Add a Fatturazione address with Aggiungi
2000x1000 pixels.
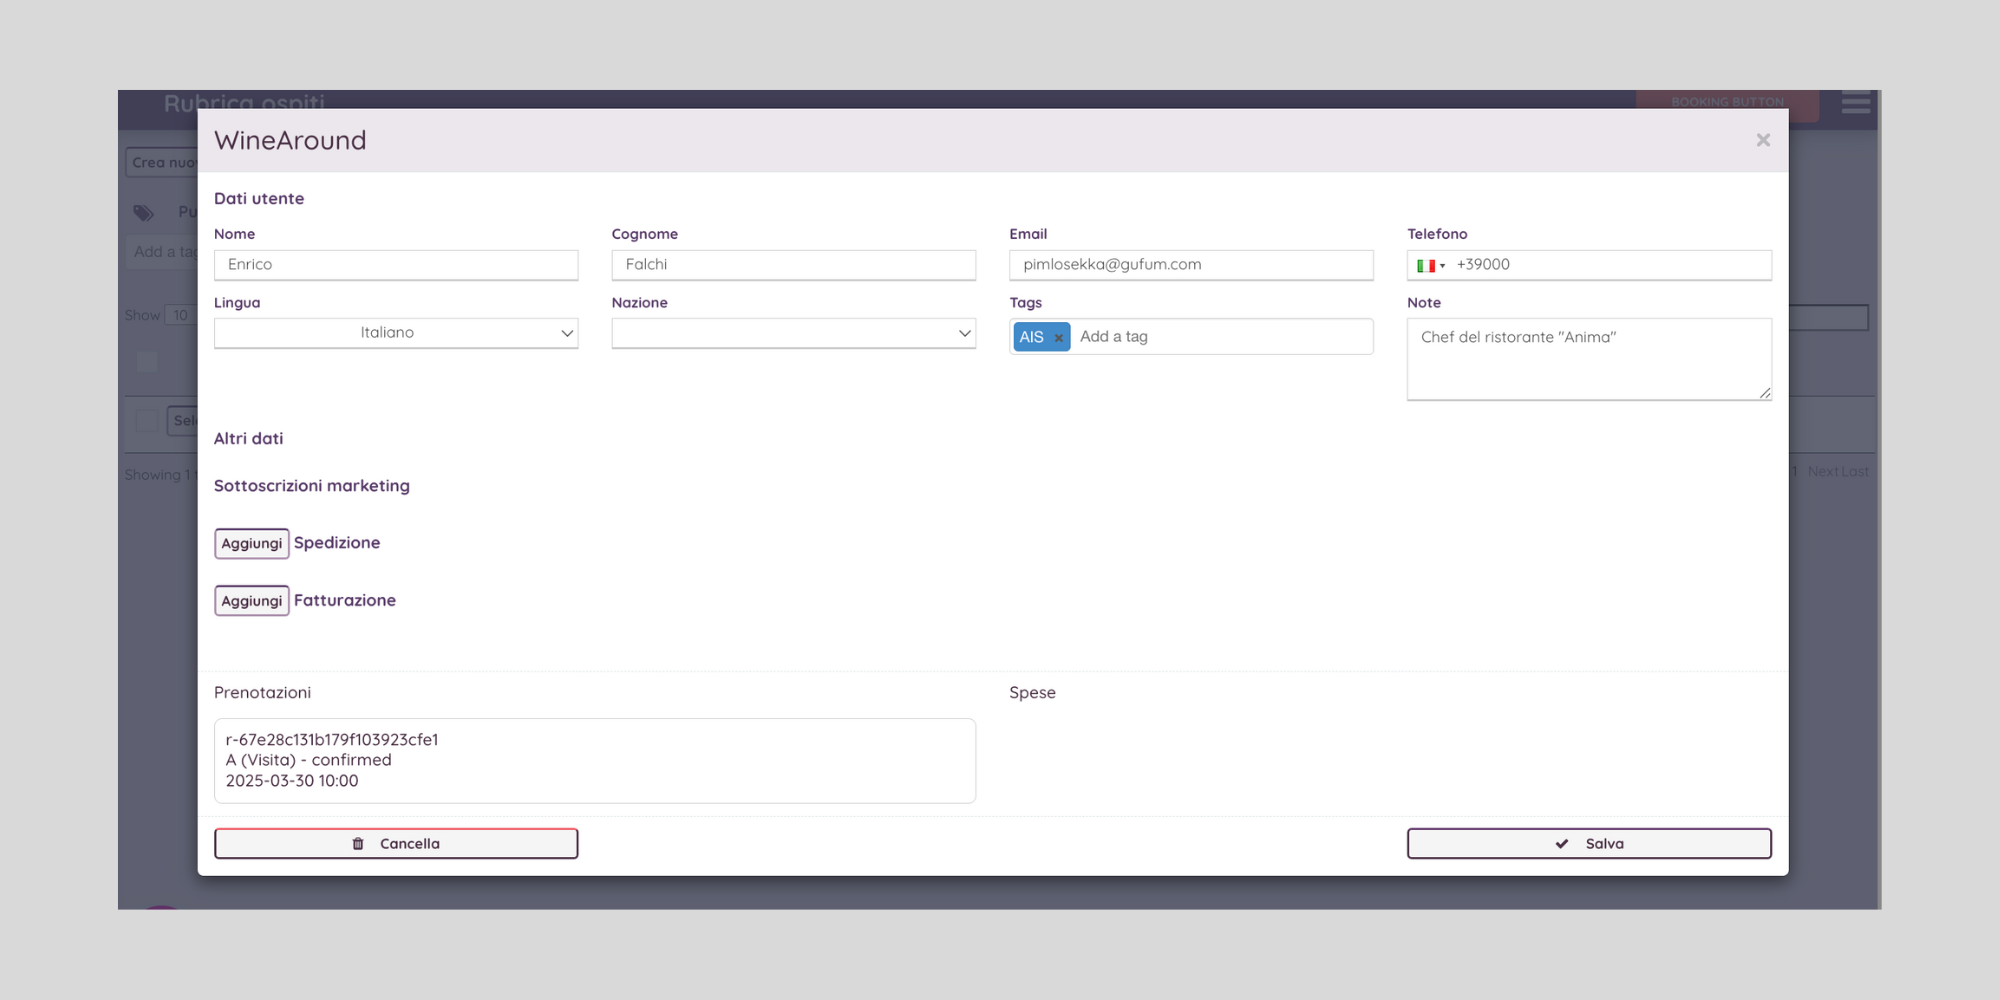[252, 600]
